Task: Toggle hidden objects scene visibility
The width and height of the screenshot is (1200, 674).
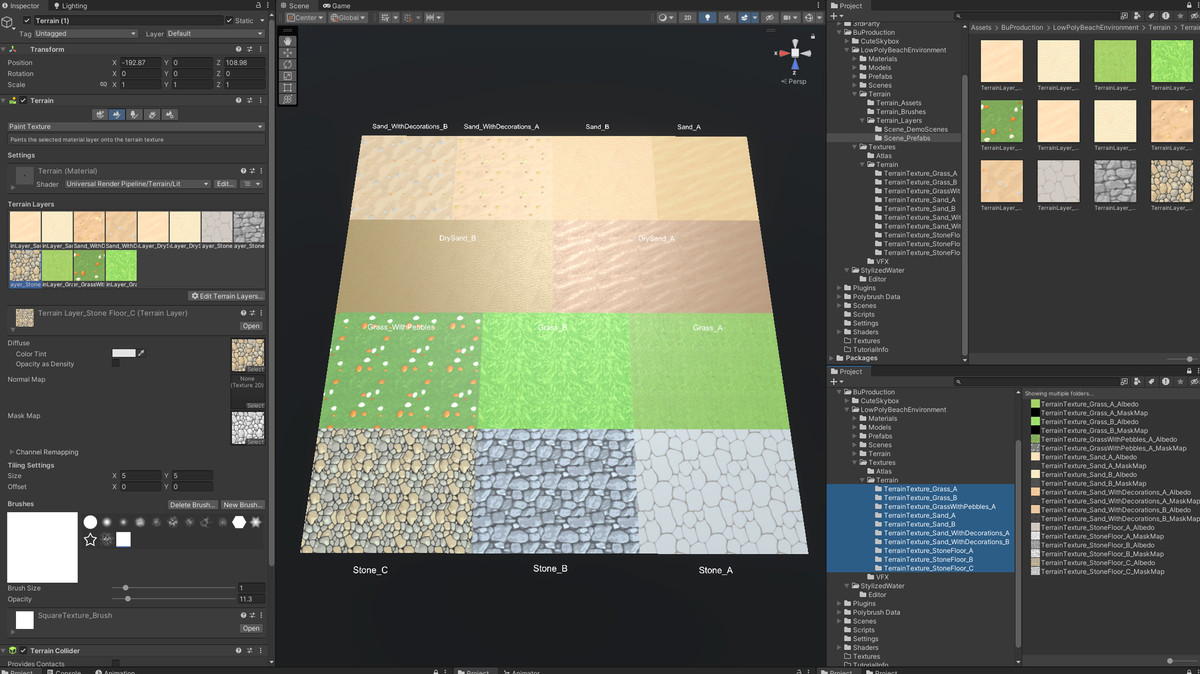Action: 769,18
